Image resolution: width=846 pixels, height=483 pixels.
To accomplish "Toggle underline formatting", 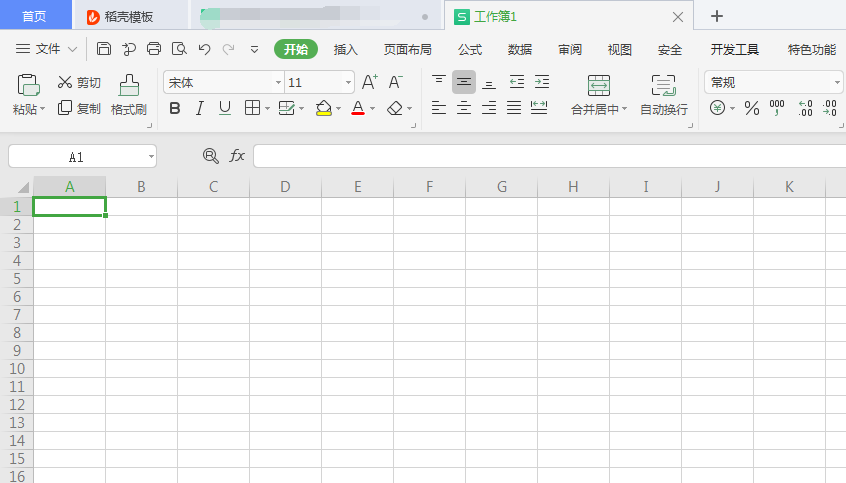I will pyautogui.click(x=225, y=108).
